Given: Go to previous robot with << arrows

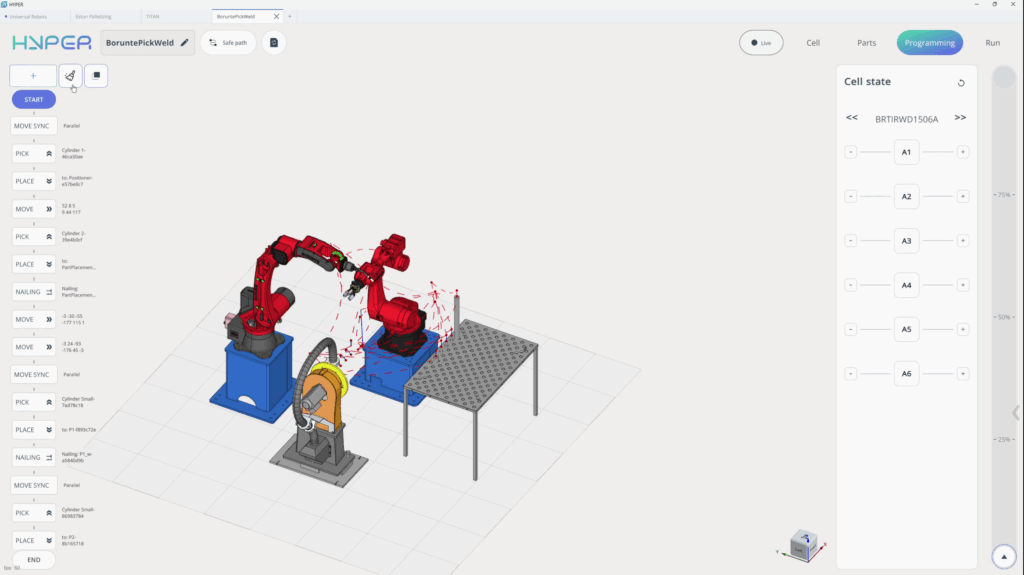Looking at the screenshot, I should click(x=852, y=118).
